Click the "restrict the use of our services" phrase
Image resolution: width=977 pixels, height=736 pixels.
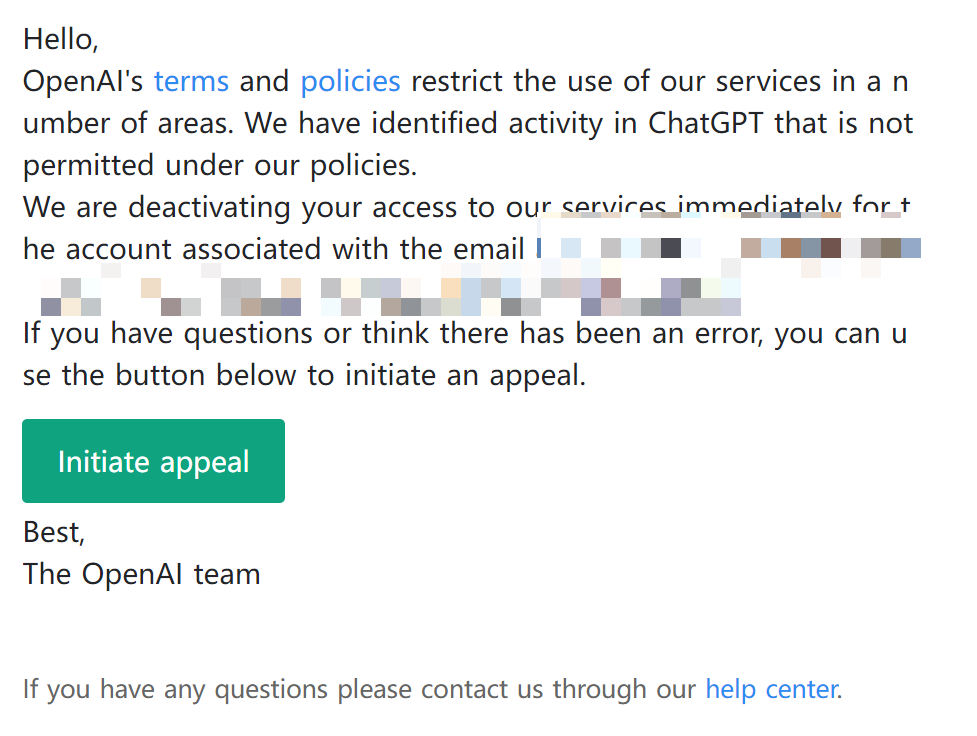pyautogui.click(x=616, y=82)
